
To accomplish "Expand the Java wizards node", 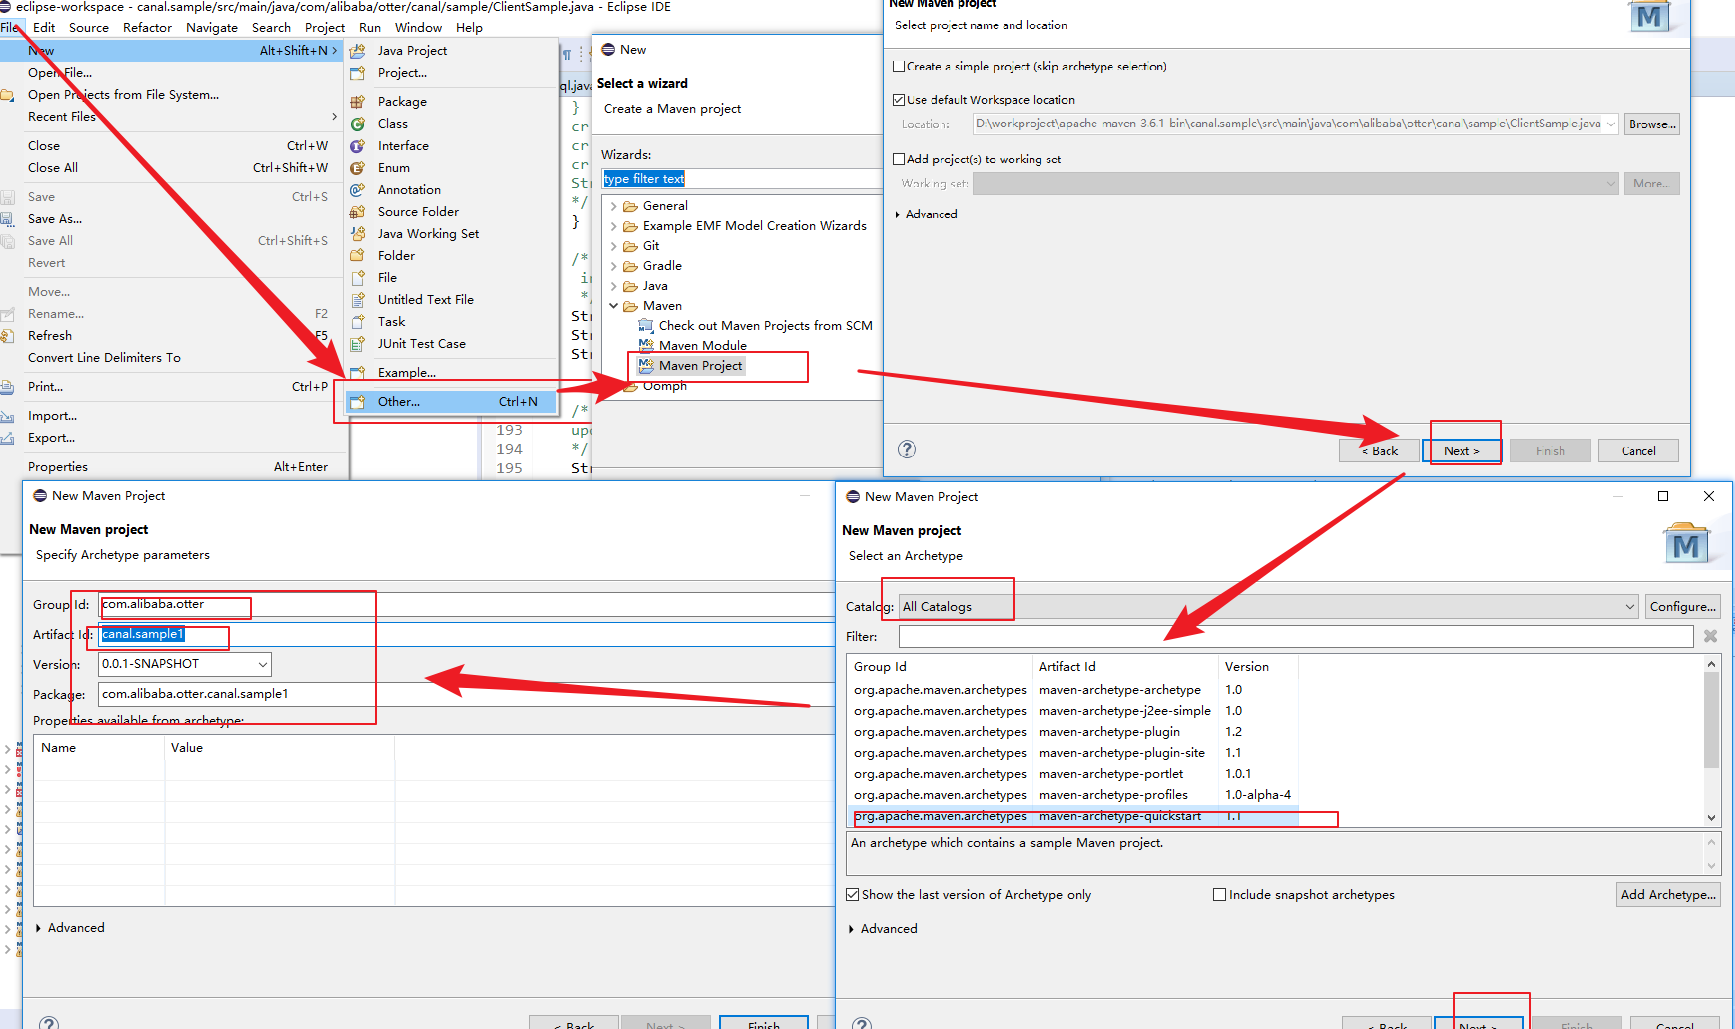I will pyautogui.click(x=613, y=286).
